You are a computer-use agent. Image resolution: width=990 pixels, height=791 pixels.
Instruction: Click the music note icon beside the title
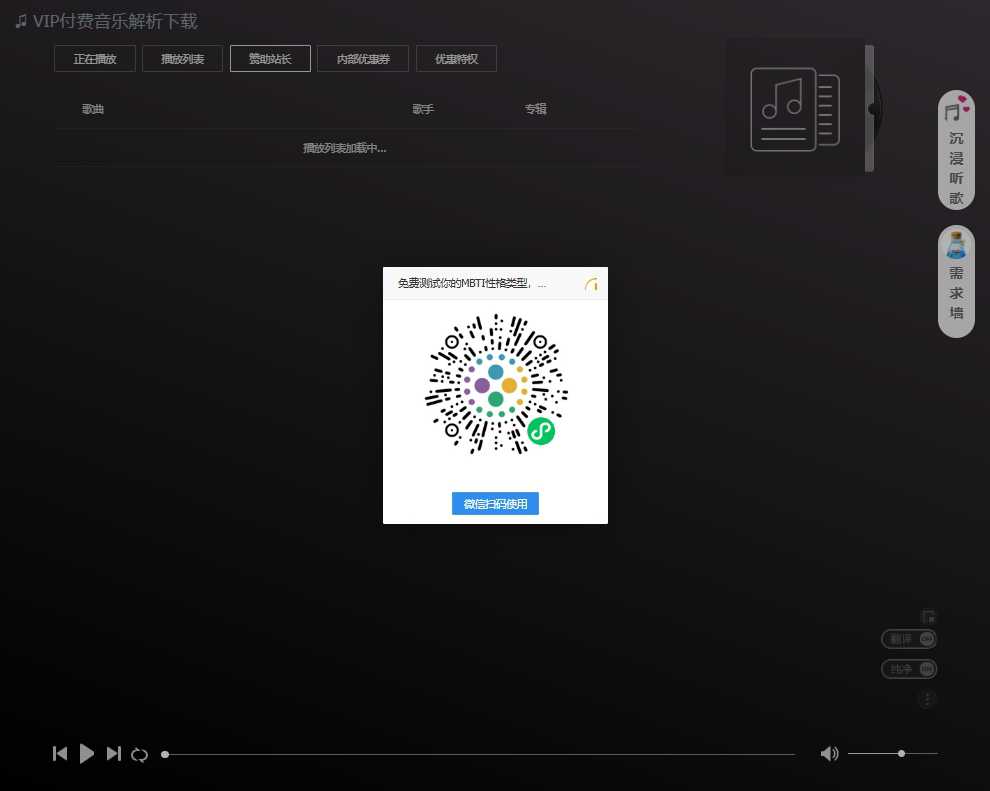[x=21, y=21]
